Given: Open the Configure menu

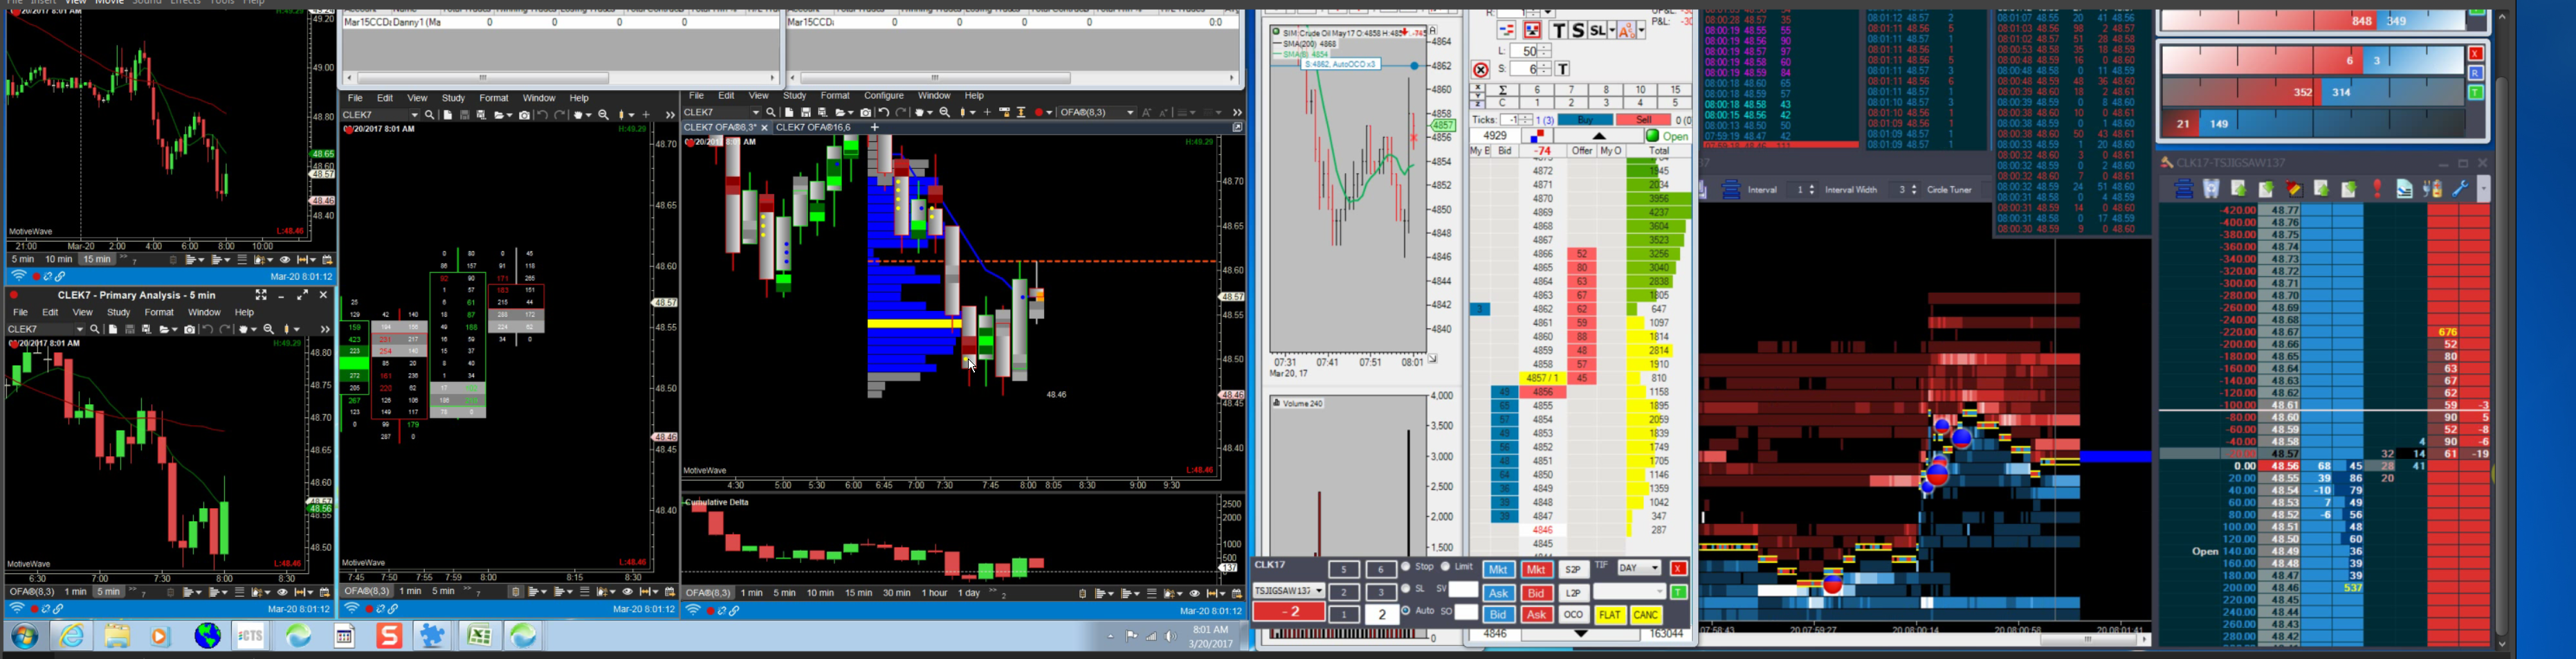Looking at the screenshot, I should 884,96.
